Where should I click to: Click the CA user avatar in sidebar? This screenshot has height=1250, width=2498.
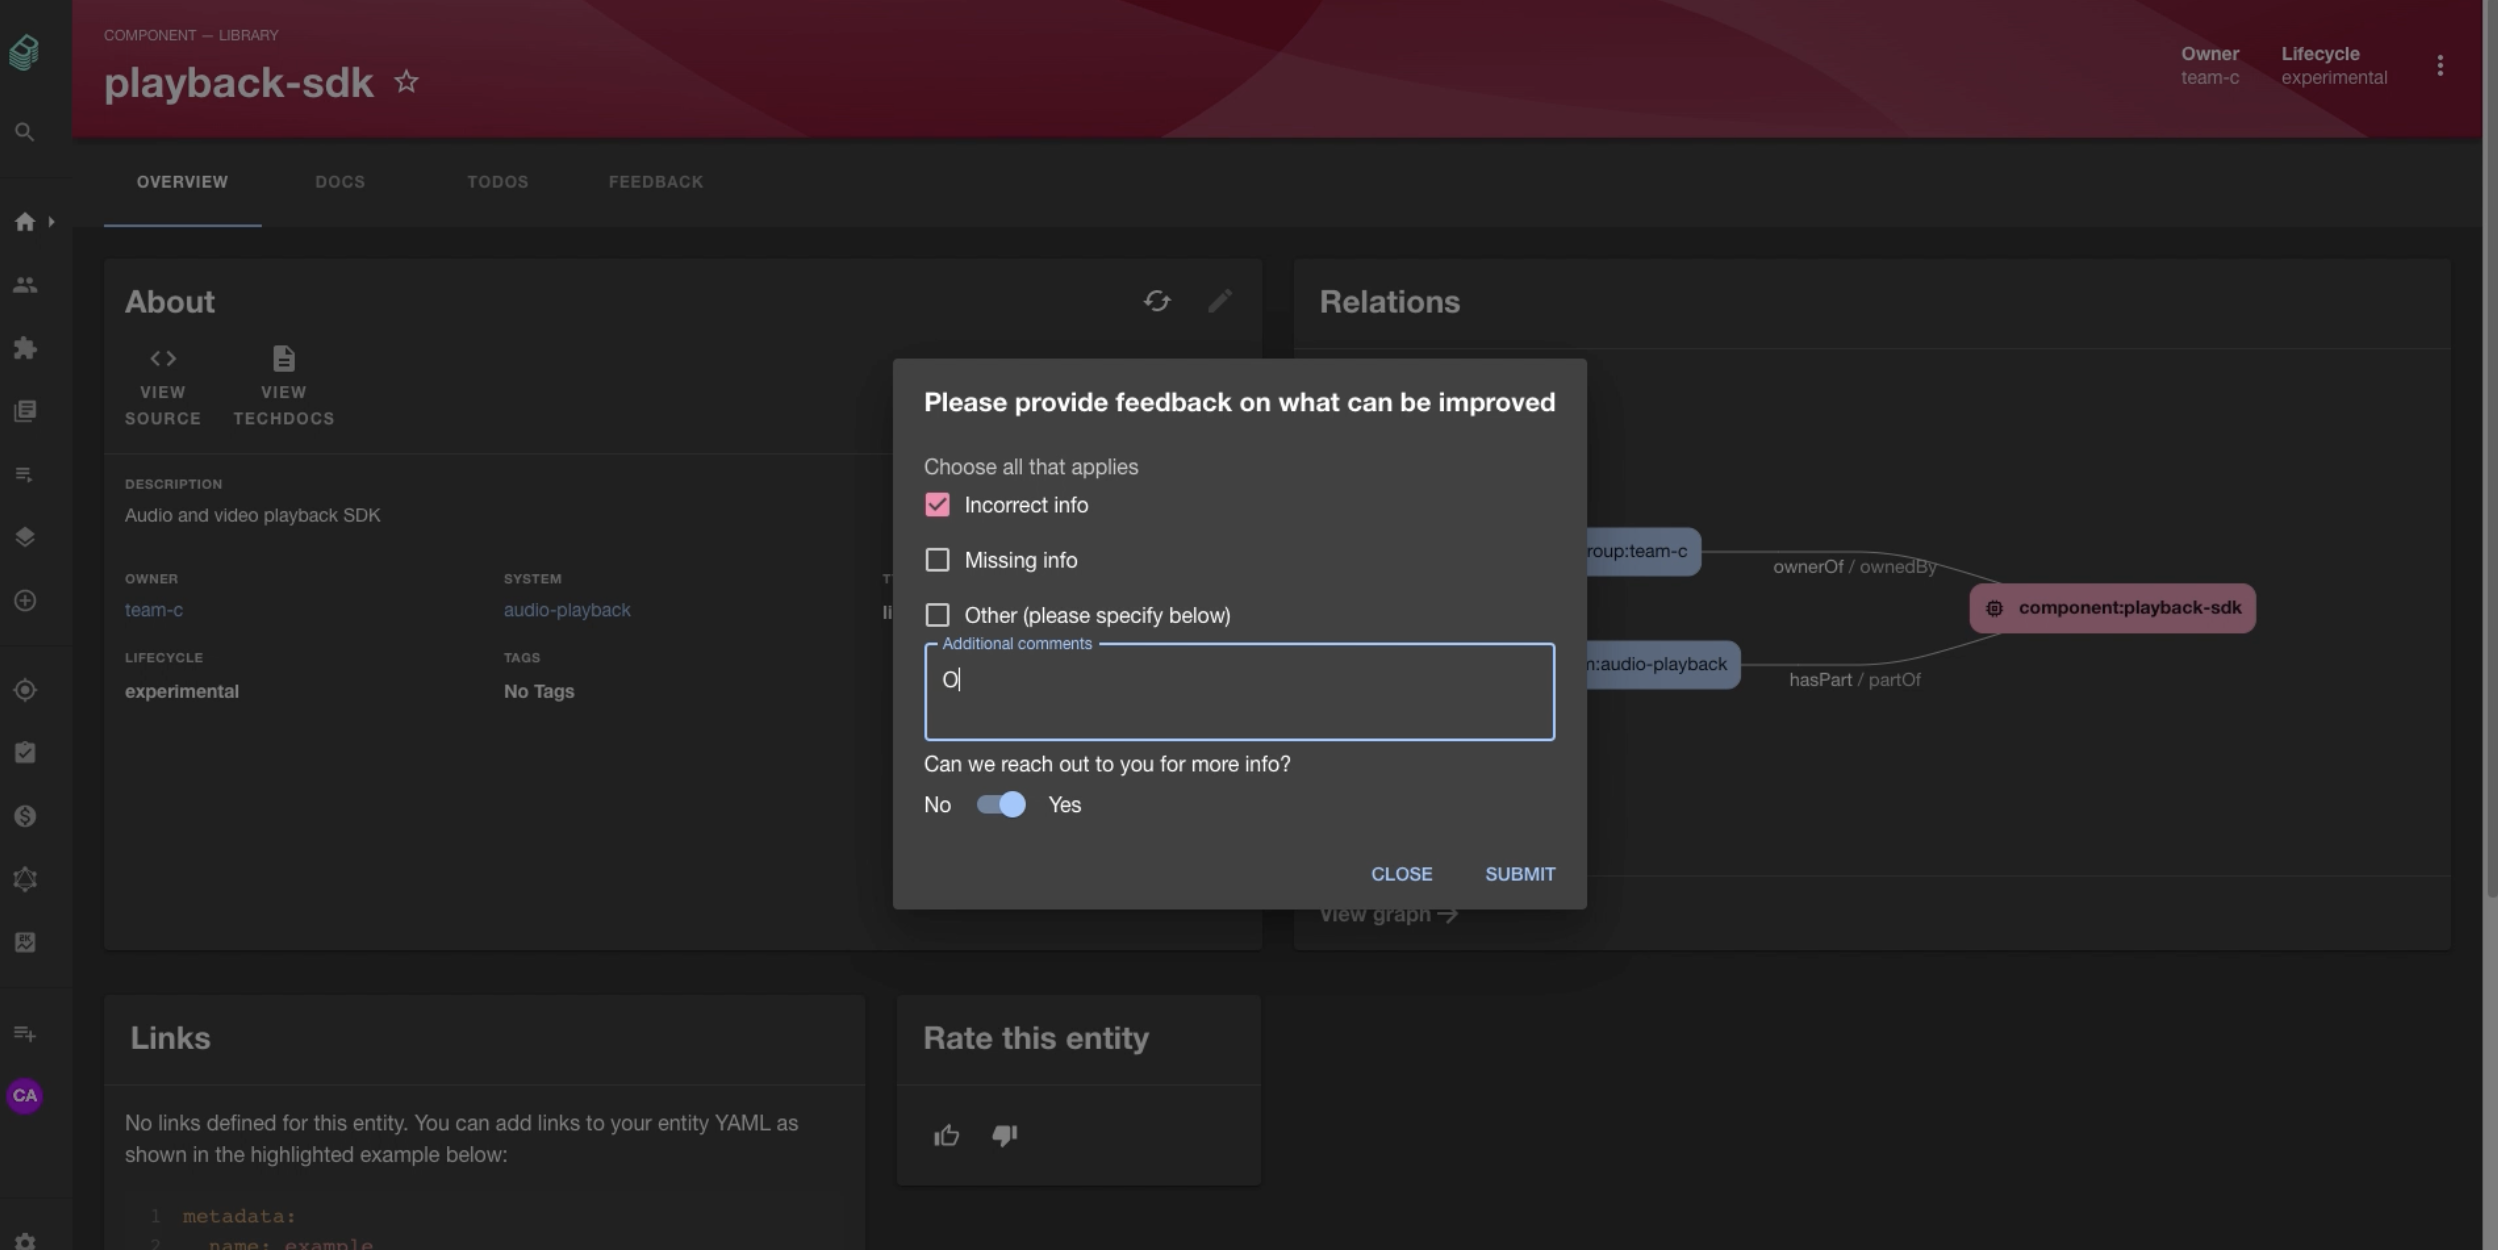(x=25, y=1095)
